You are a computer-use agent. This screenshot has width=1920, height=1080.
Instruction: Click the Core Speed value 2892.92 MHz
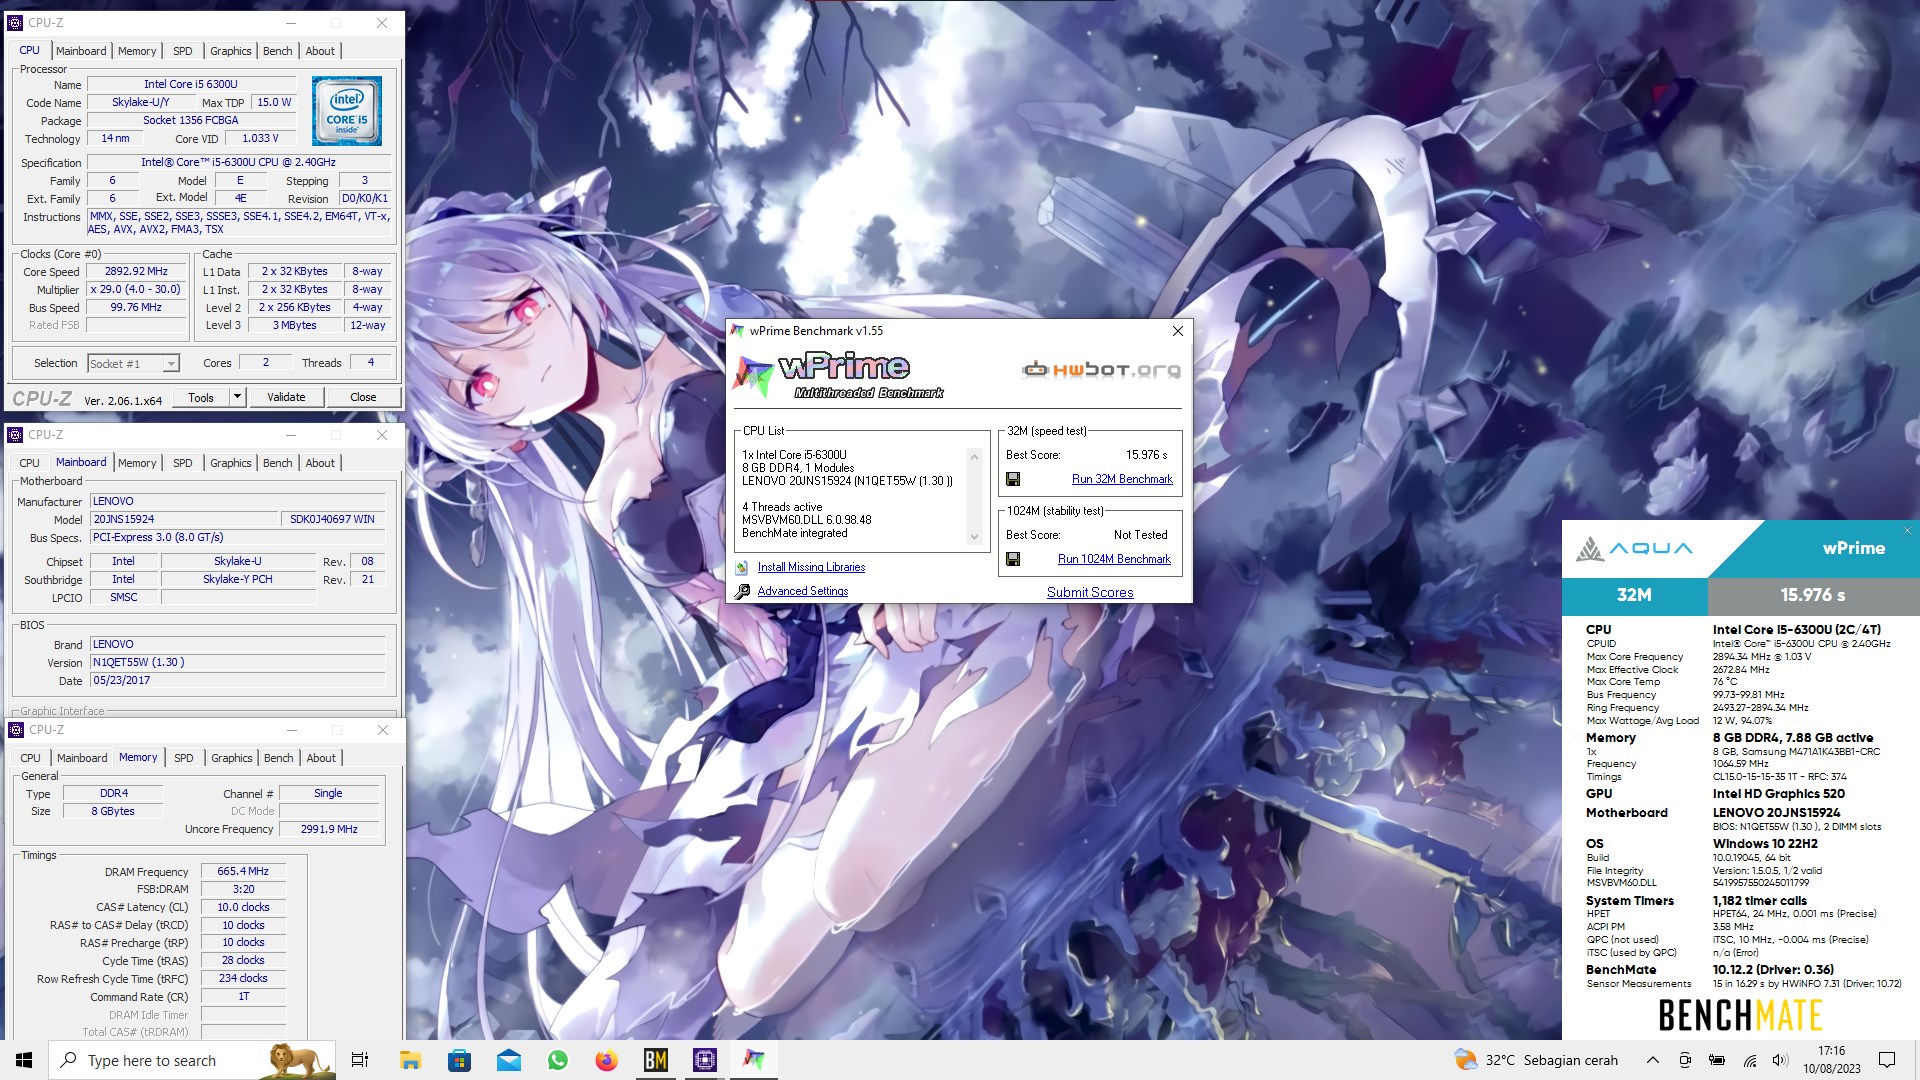click(137, 272)
